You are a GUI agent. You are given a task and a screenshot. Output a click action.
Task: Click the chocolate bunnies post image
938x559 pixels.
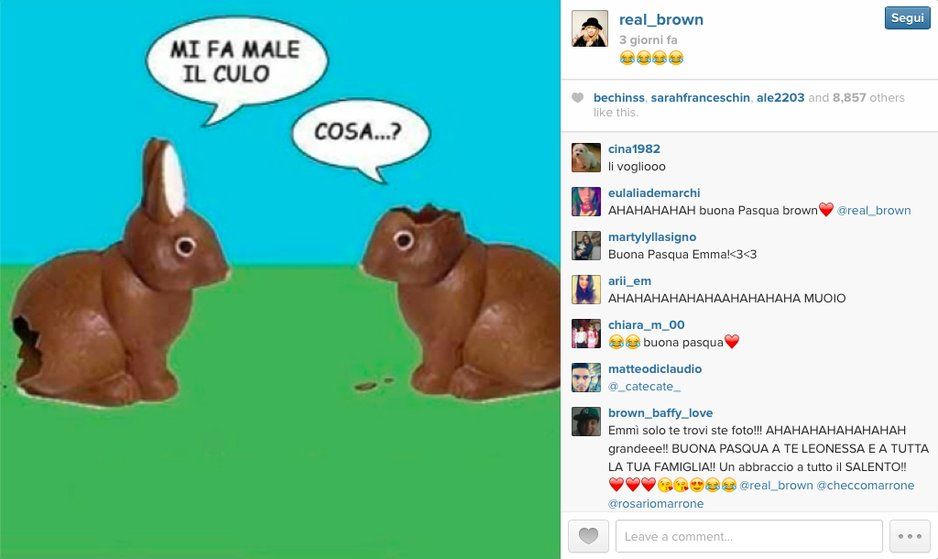pyautogui.click(x=280, y=280)
